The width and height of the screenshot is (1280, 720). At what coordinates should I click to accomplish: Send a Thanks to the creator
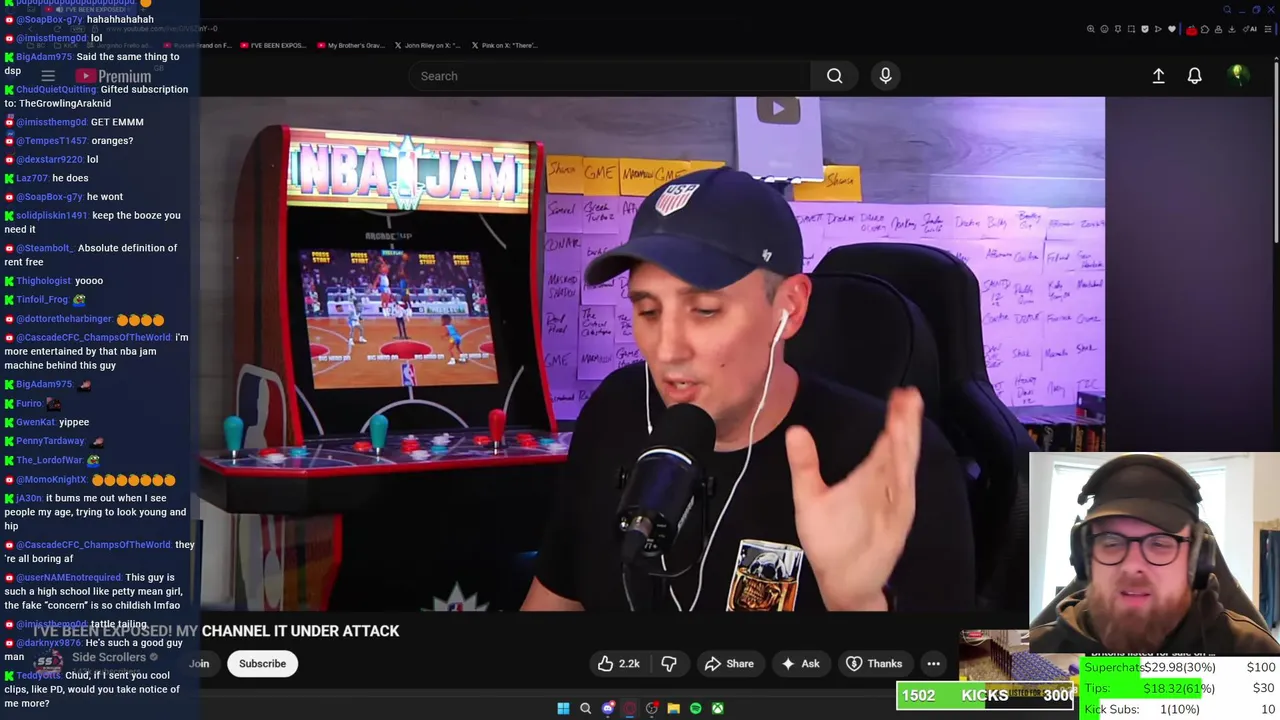[874, 664]
